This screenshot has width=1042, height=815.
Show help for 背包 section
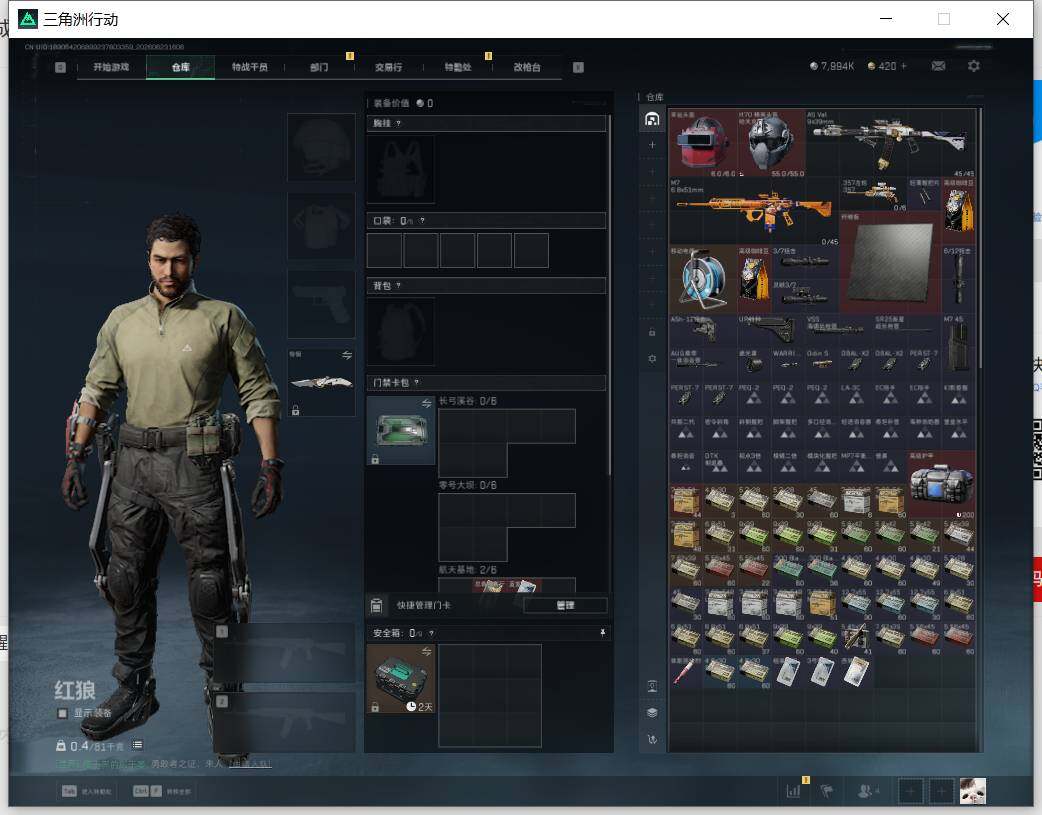(398, 286)
